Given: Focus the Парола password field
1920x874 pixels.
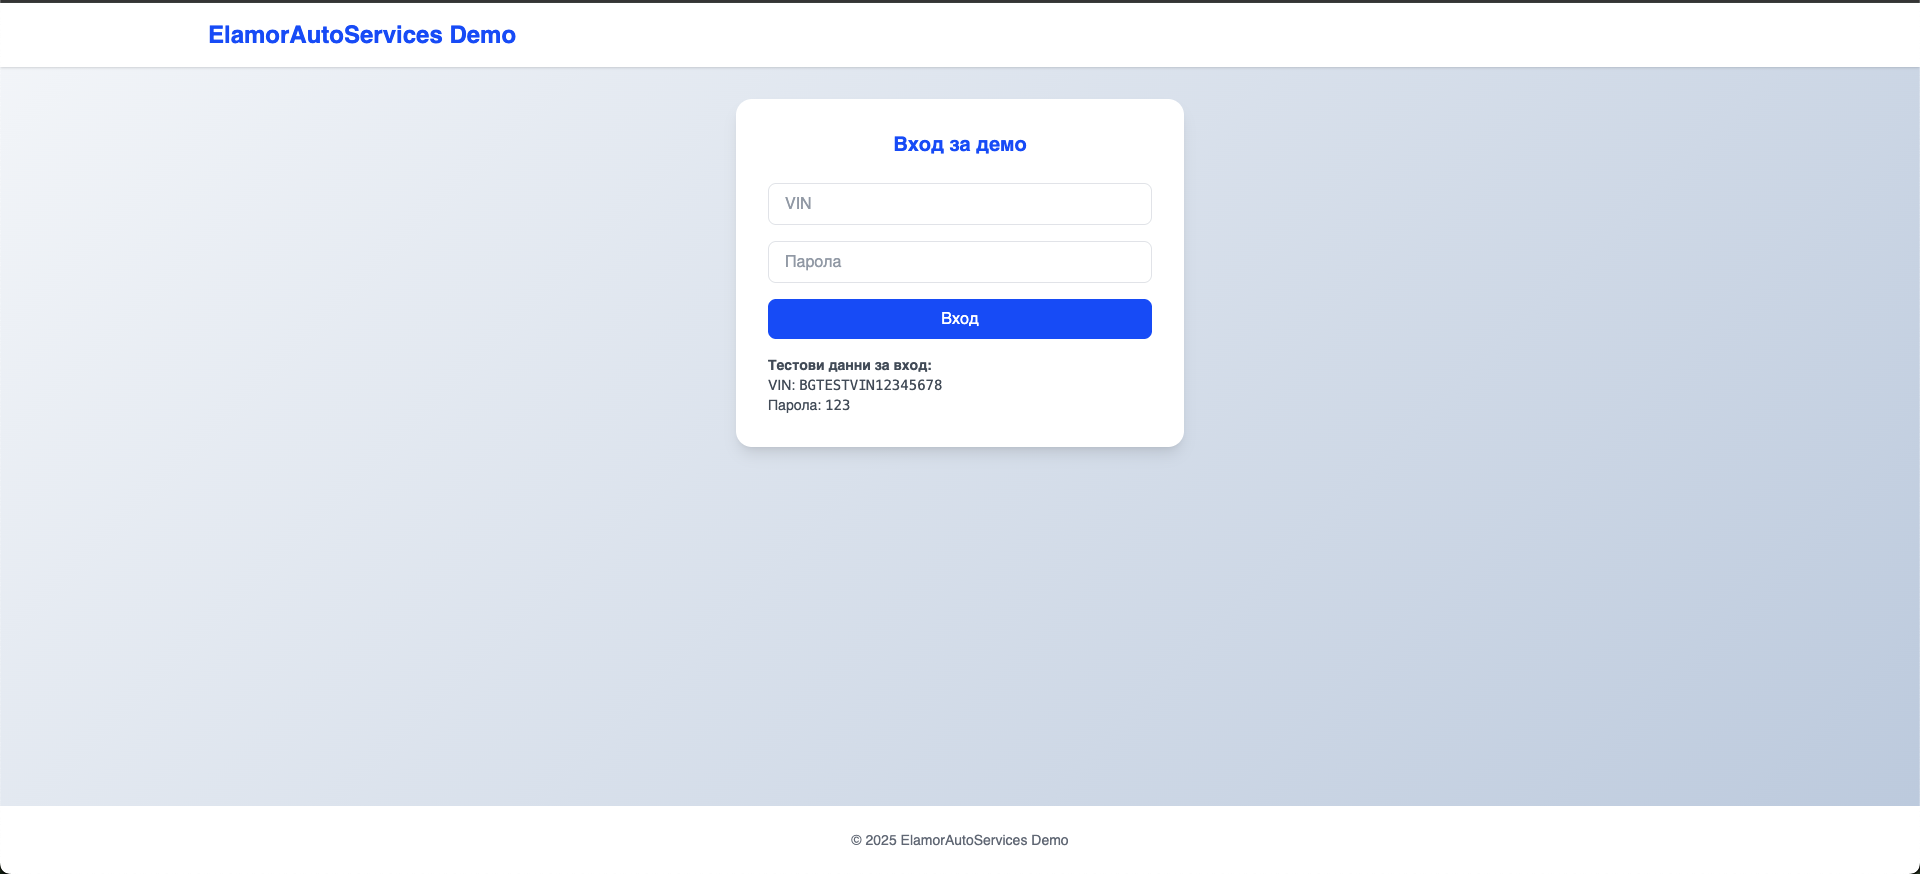Looking at the screenshot, I should click(959, 262).
